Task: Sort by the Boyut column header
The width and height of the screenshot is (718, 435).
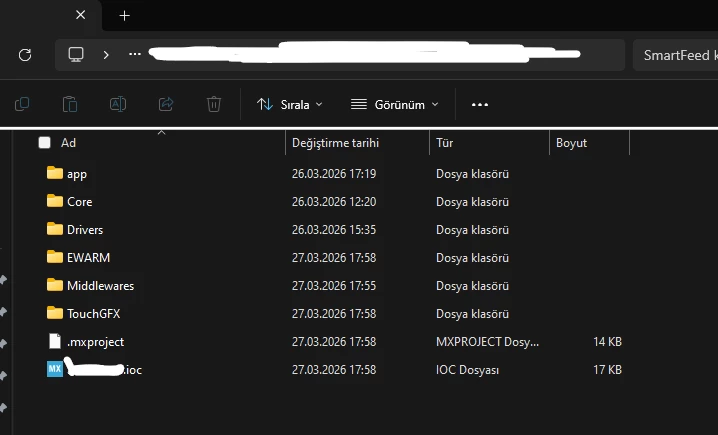Action: click(571, 143)
